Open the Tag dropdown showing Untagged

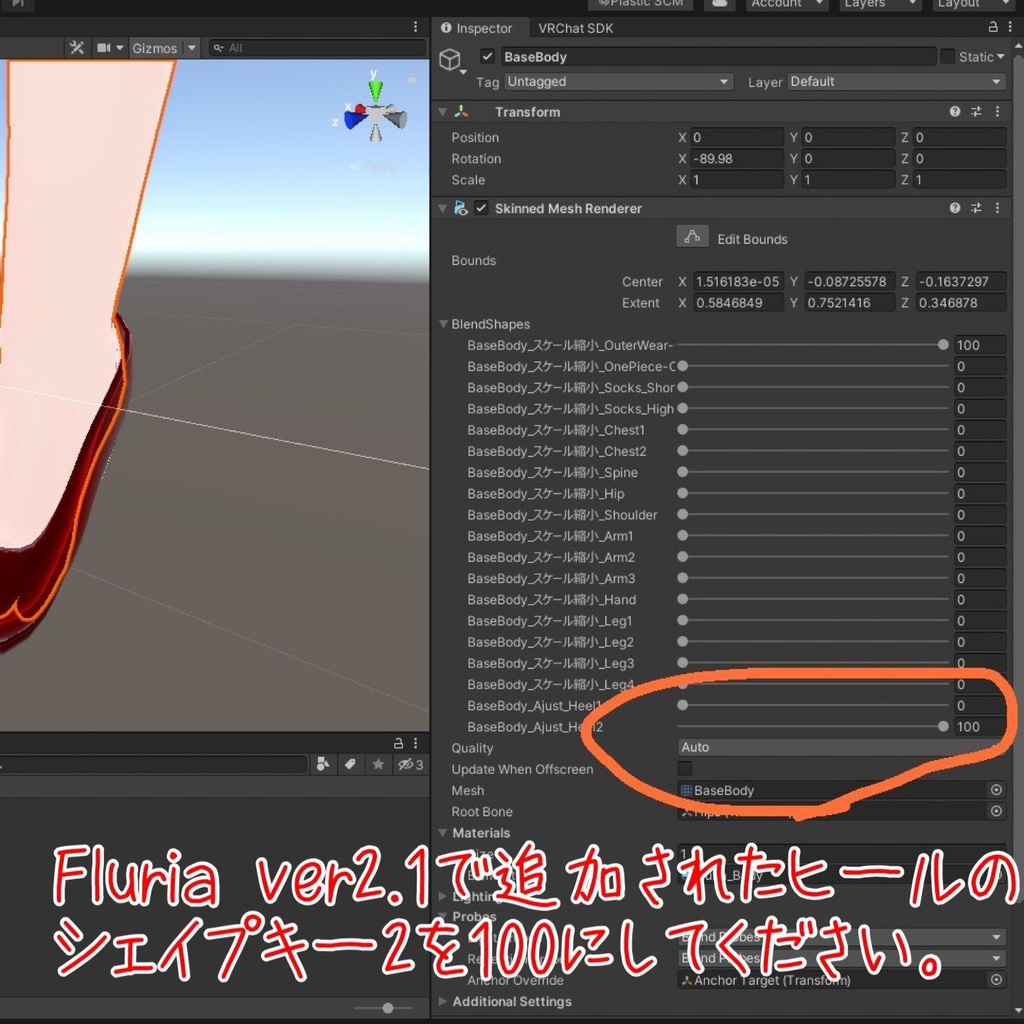[617, 81]
